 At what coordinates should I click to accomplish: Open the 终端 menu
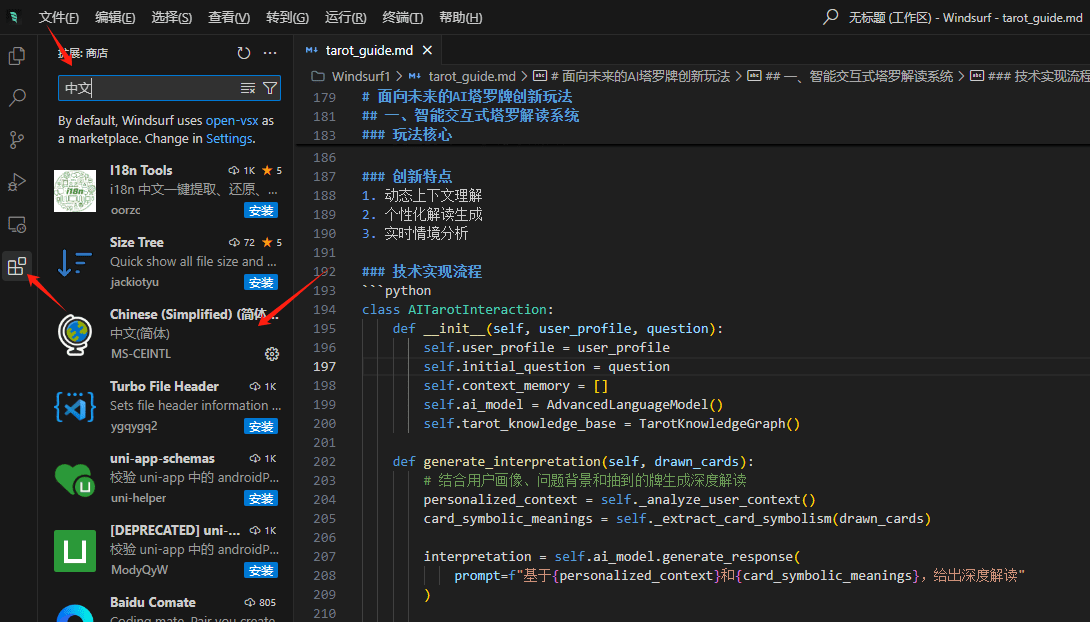click(x=402, y=17)
